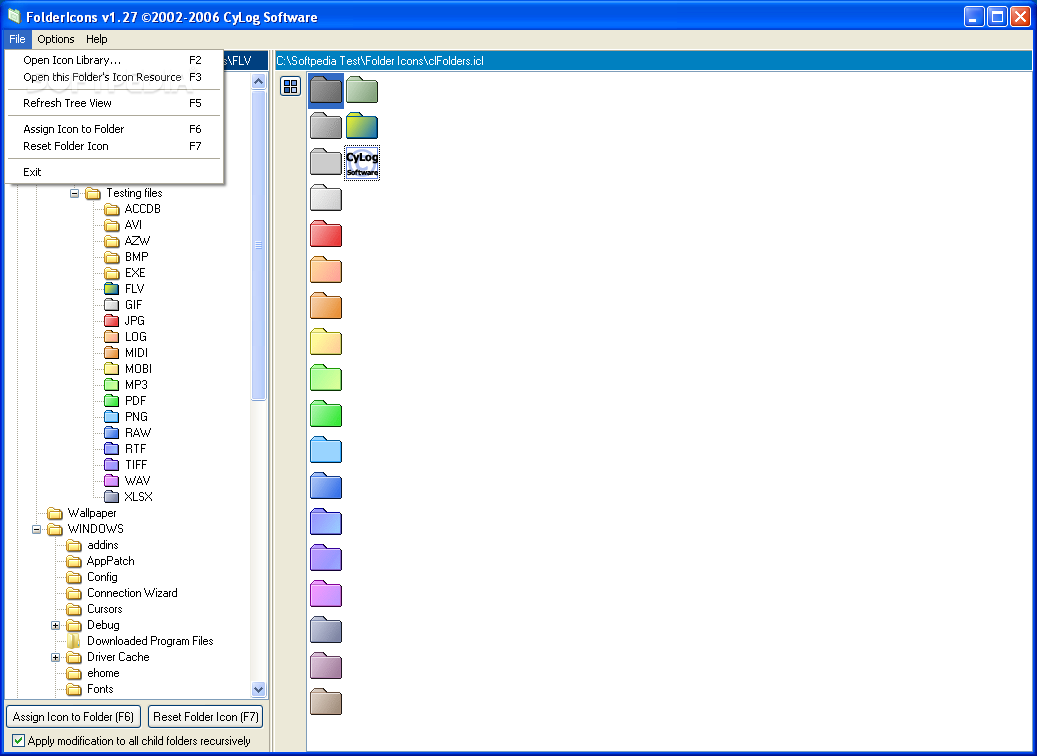Pick the light green library folder icon
The image size is (1037, 756).
[326, 378]
